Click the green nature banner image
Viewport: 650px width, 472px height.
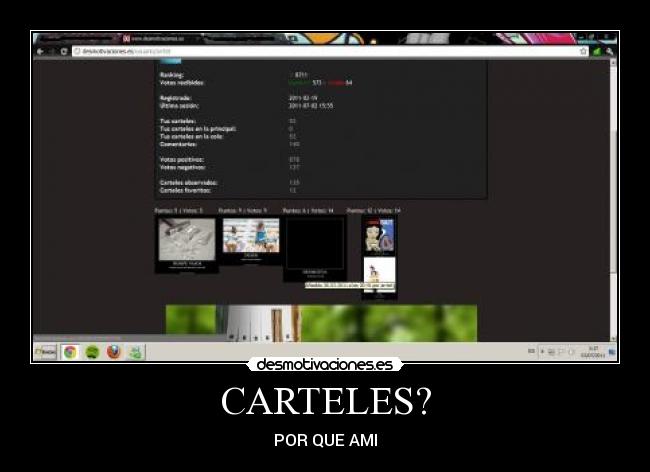click(321, 323)
